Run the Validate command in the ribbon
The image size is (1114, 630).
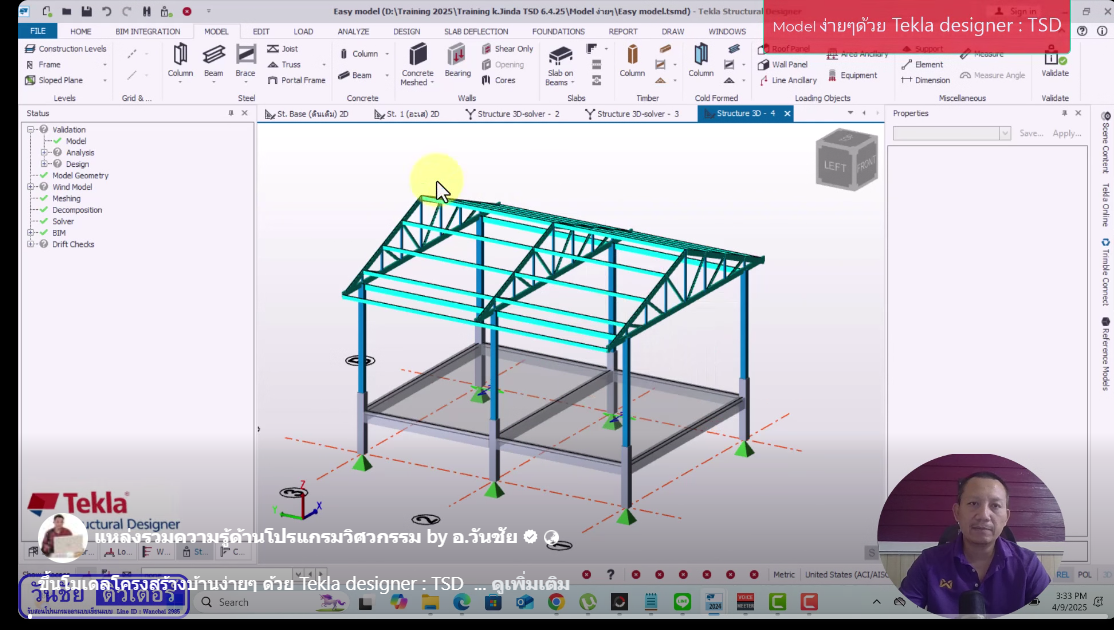point(1055,63)
